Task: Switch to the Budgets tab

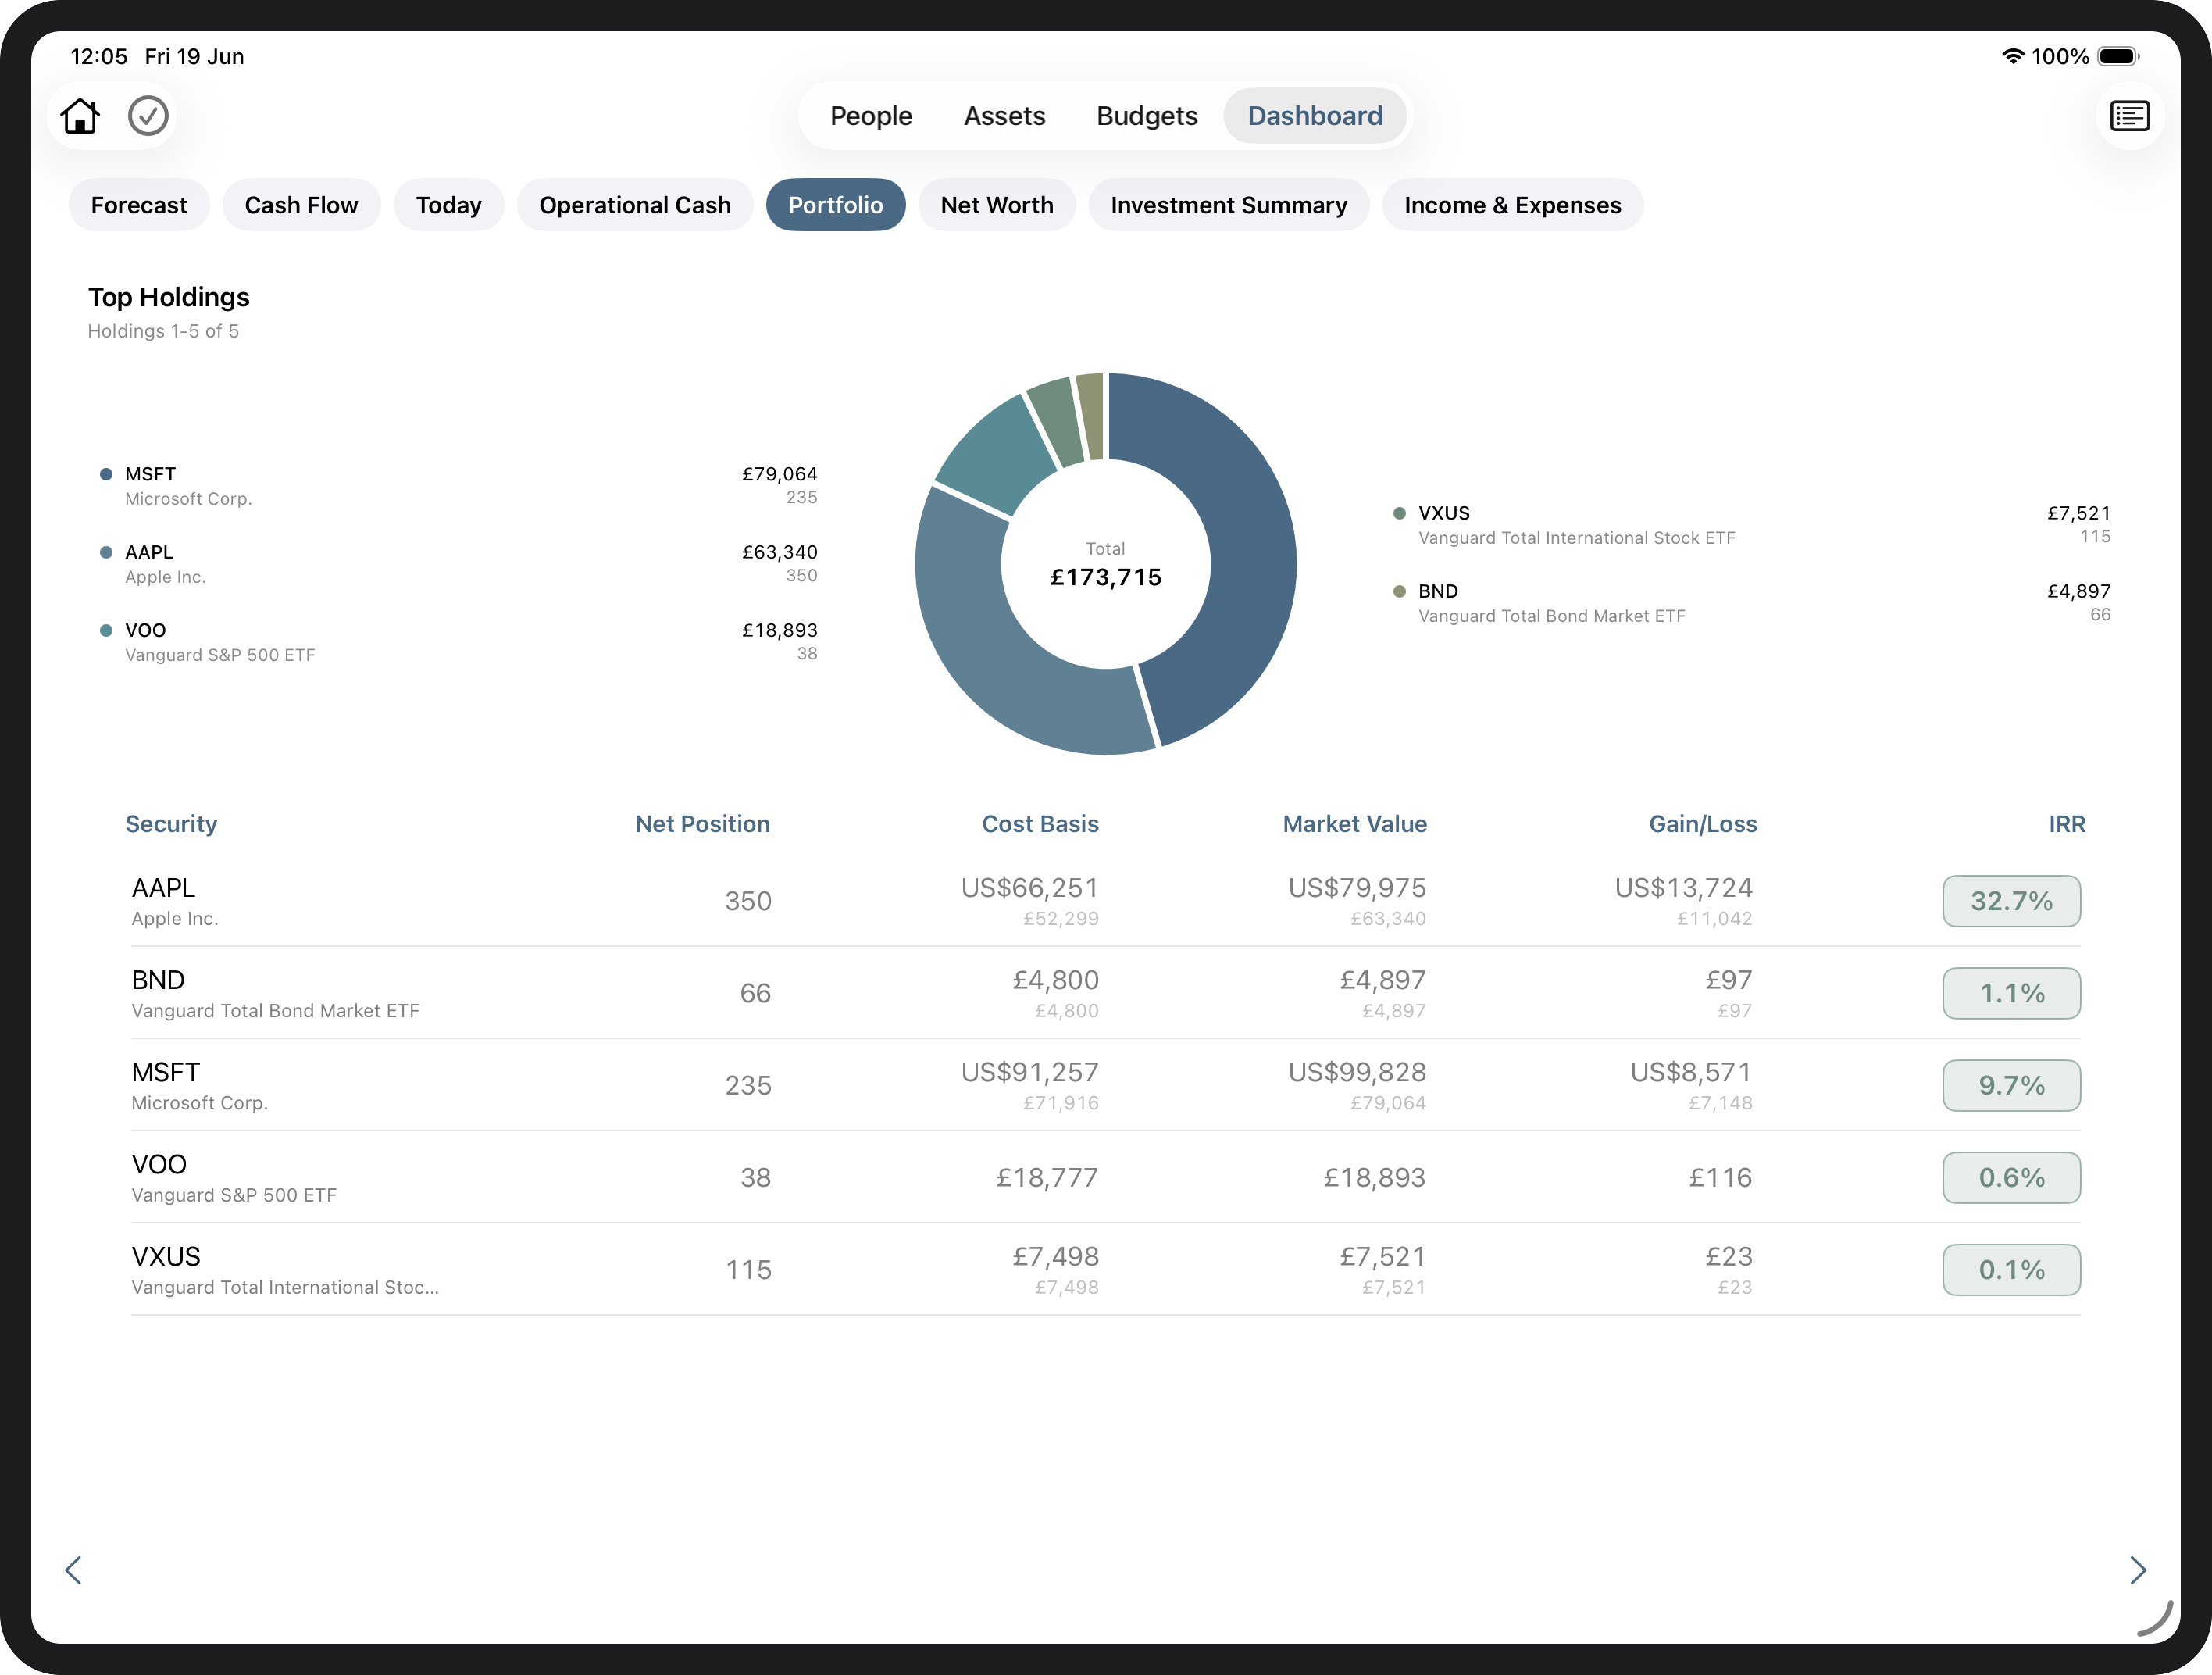Action: coord(1147,116)
